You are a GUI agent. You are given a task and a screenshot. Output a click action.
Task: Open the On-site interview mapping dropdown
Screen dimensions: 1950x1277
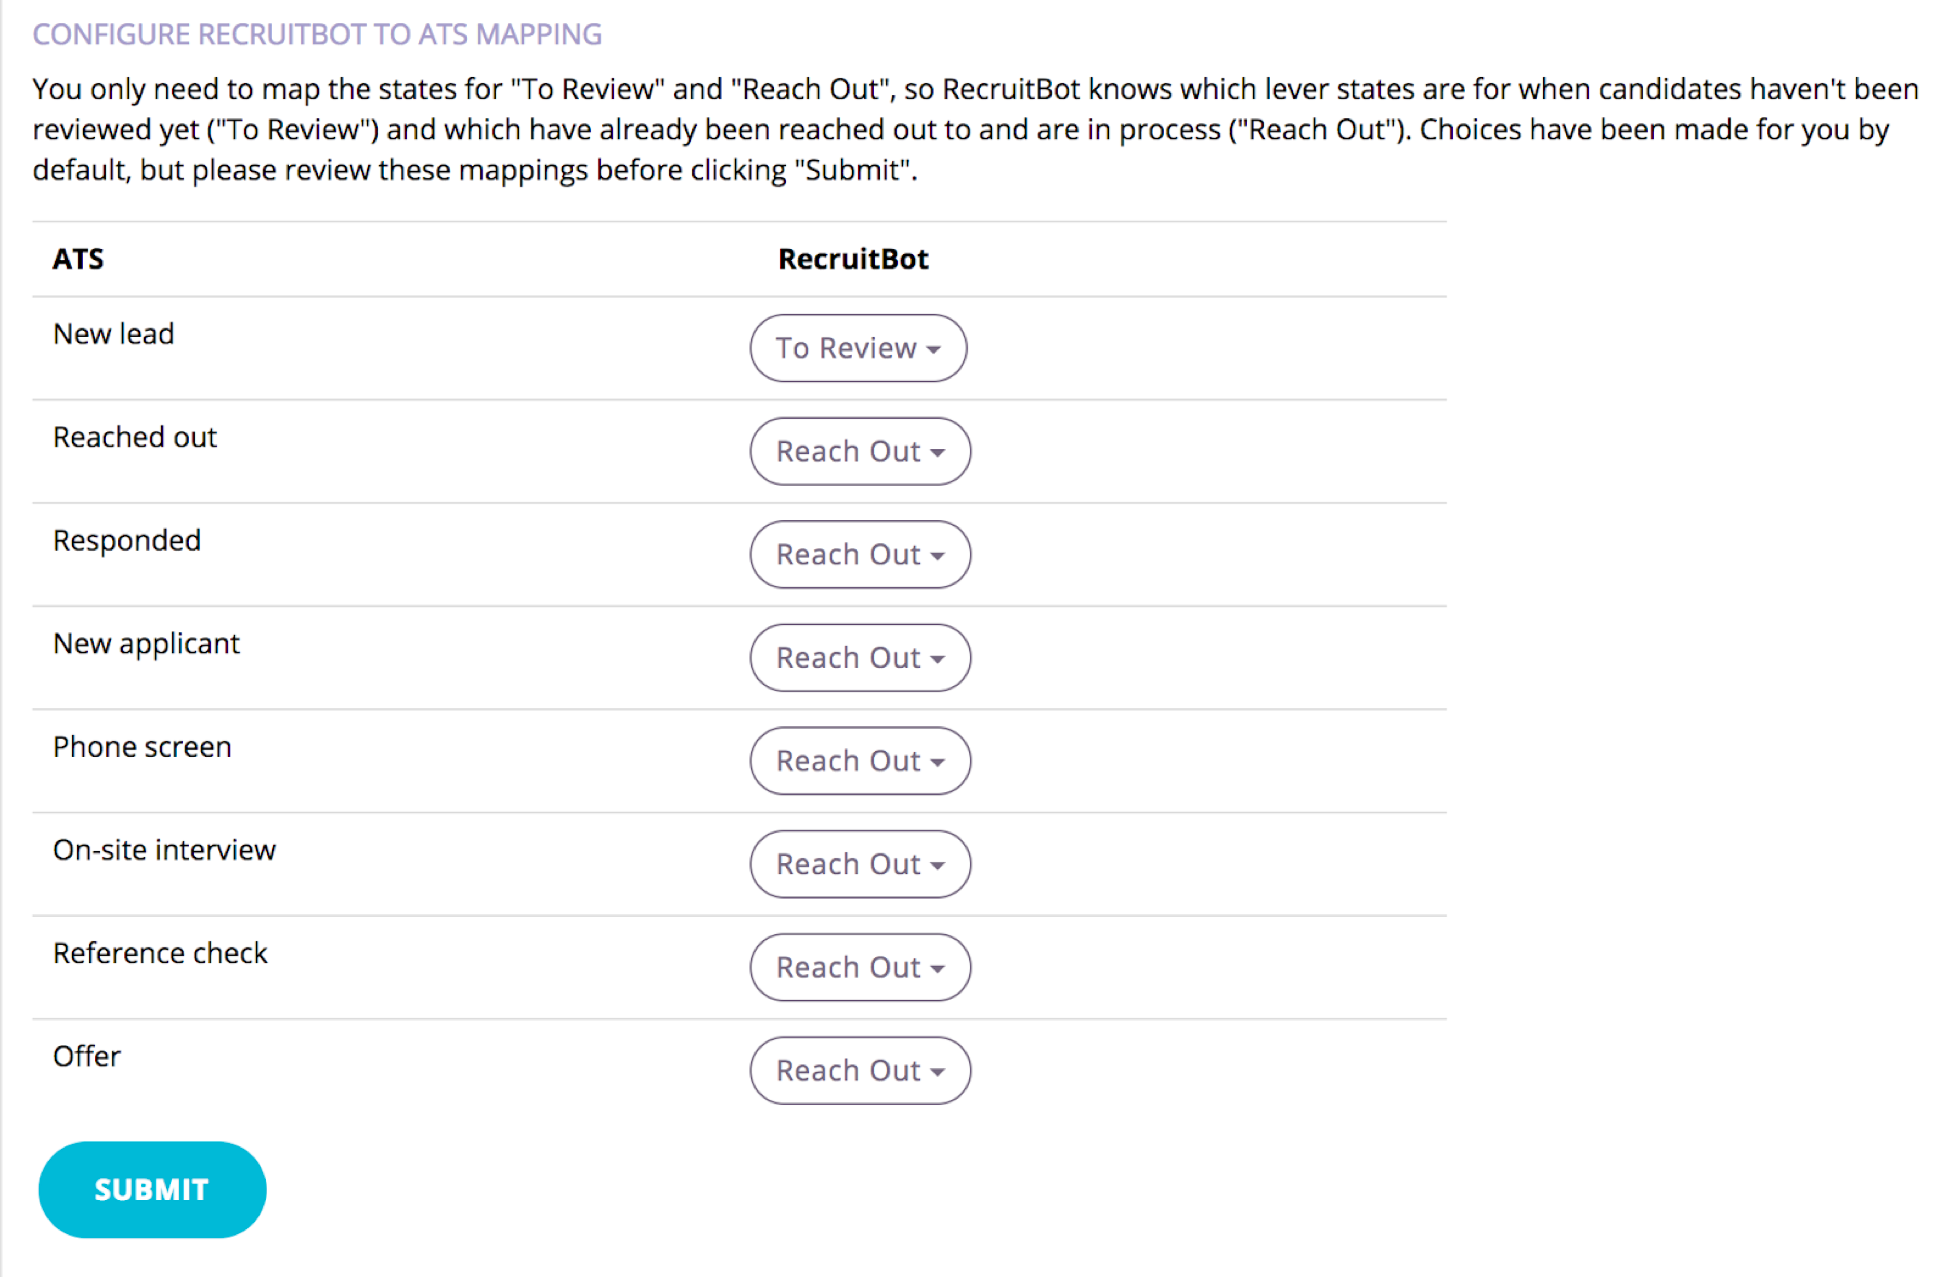[860, 864]
